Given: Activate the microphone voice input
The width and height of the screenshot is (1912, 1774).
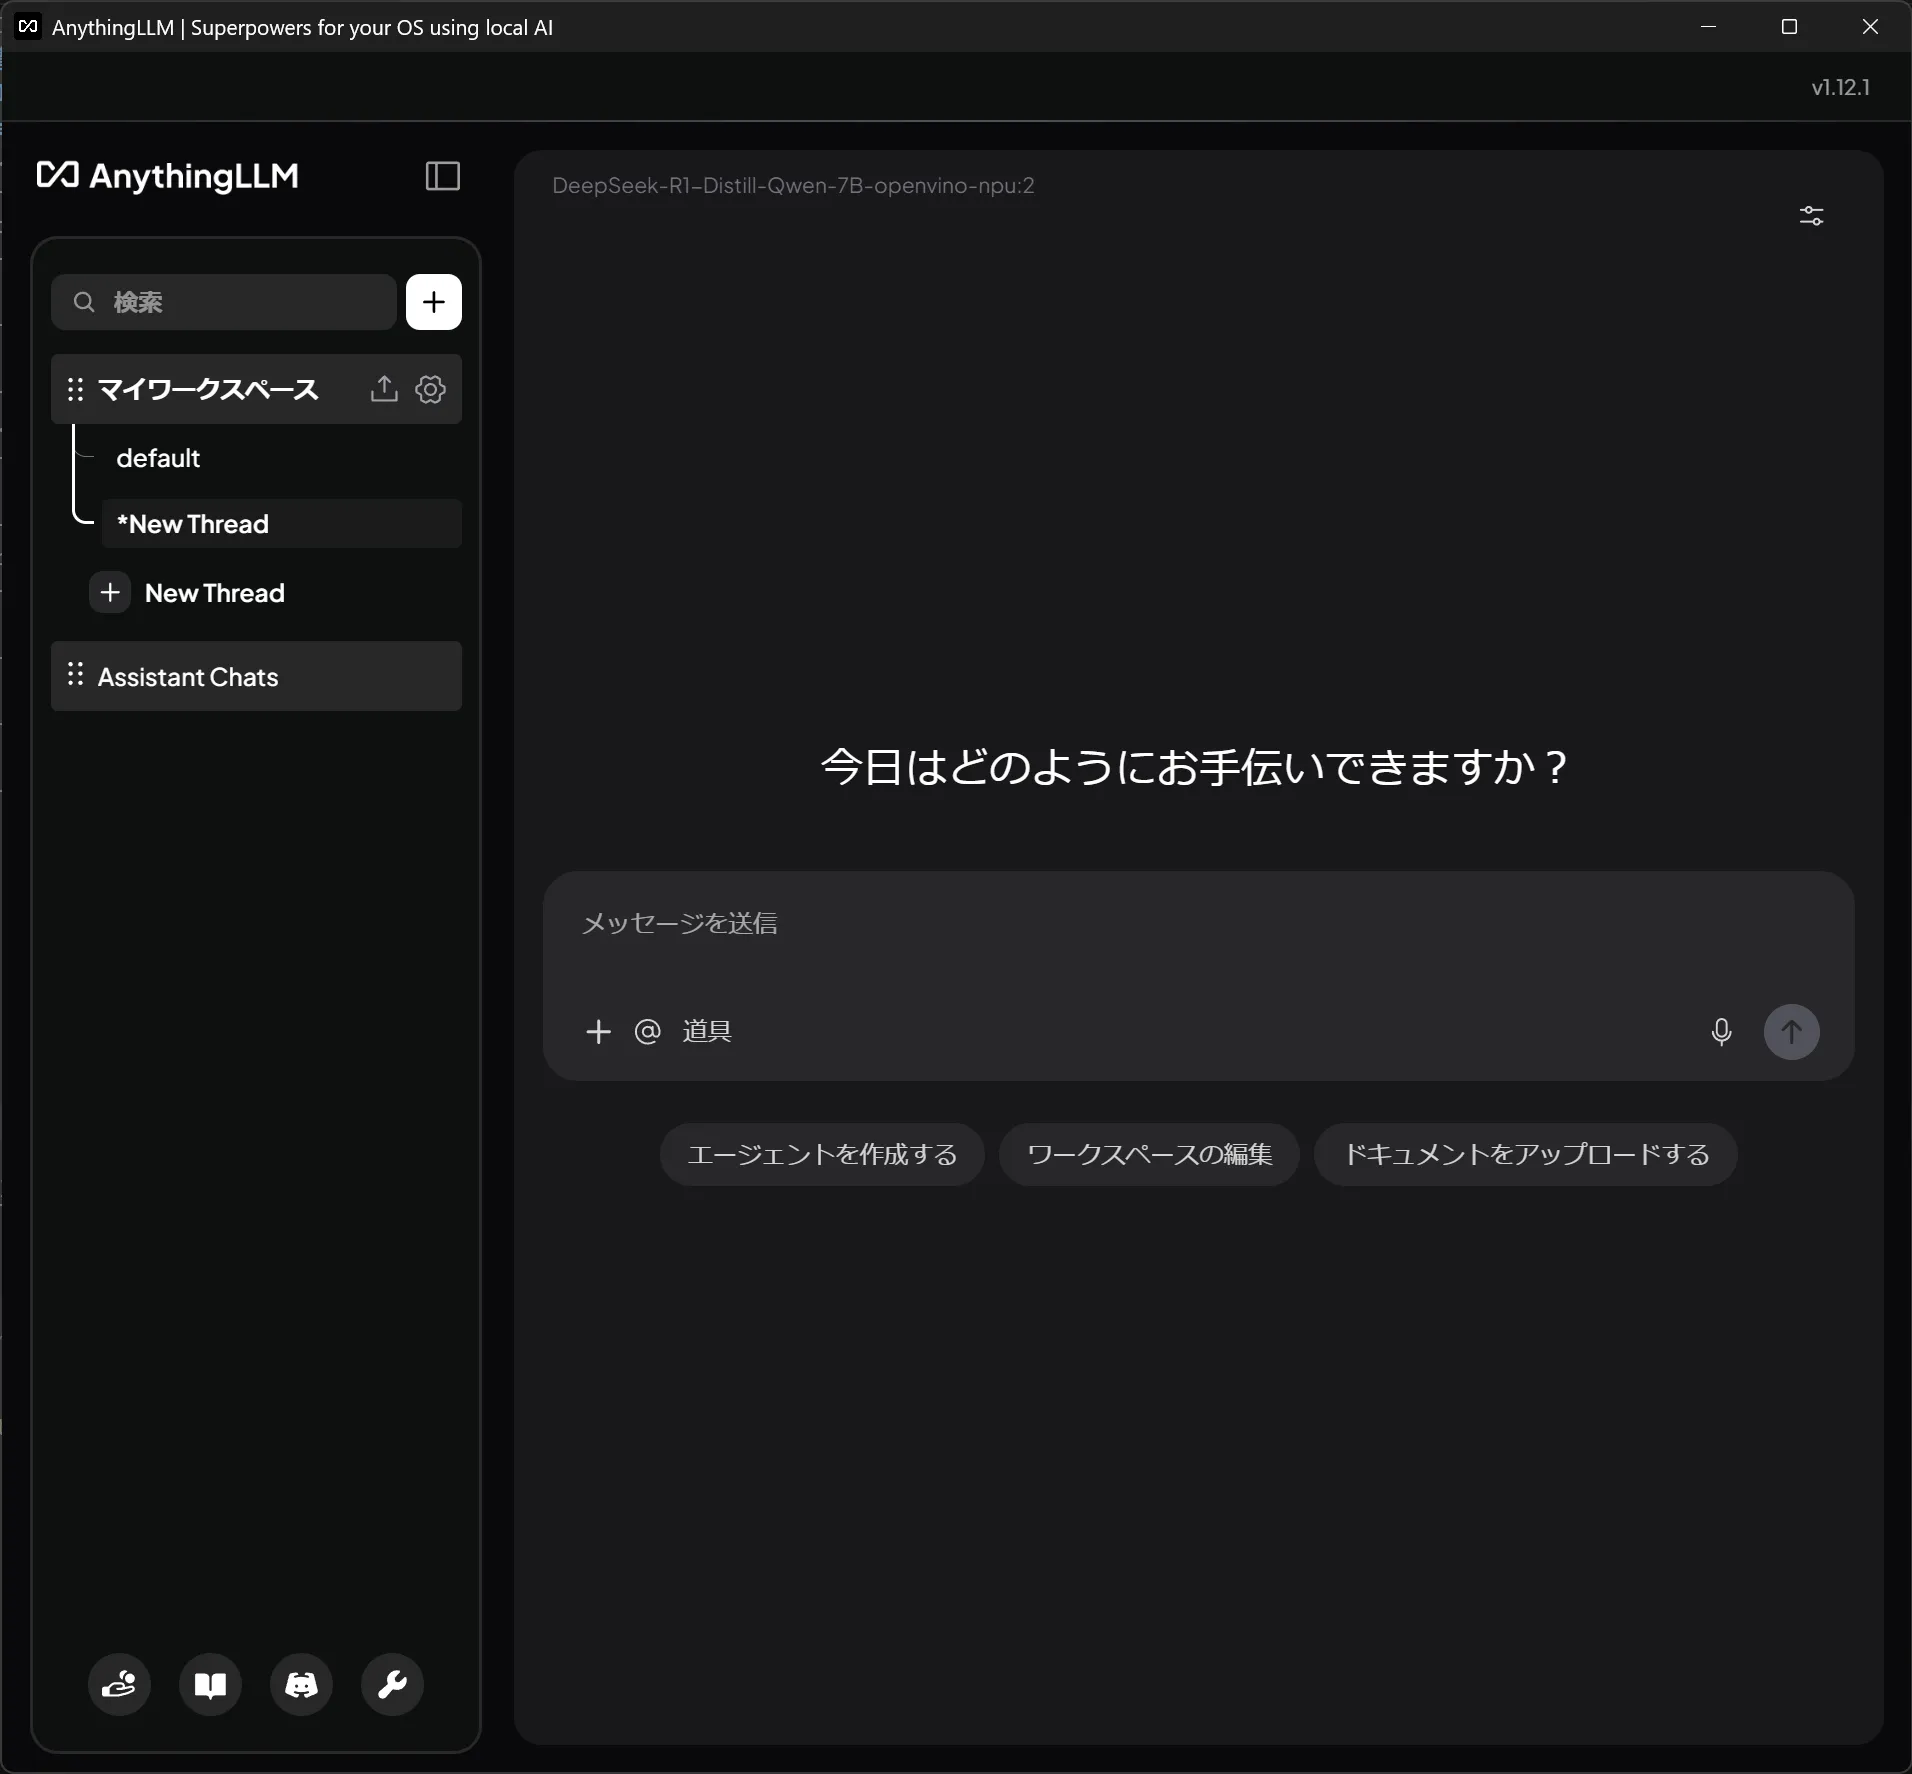Looking at the screenshot, I should point(1721,1032).
